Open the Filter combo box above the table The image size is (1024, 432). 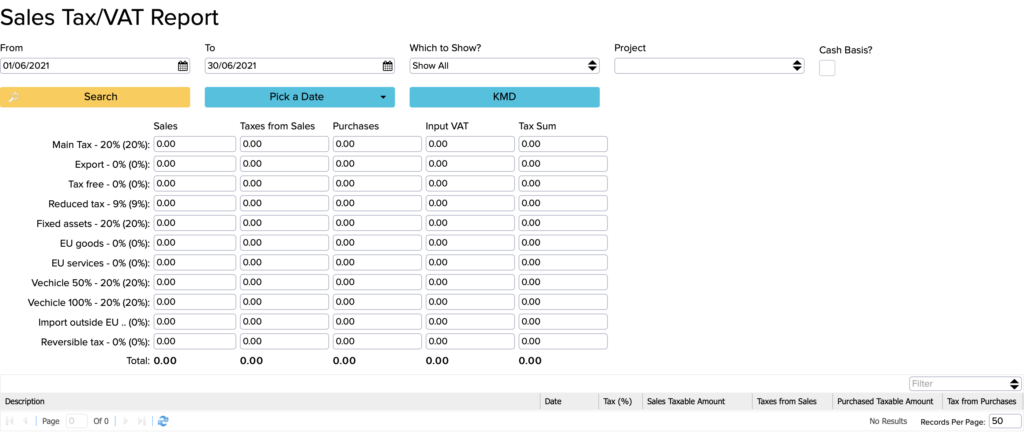pyautogui.click(x=965, y=384)
